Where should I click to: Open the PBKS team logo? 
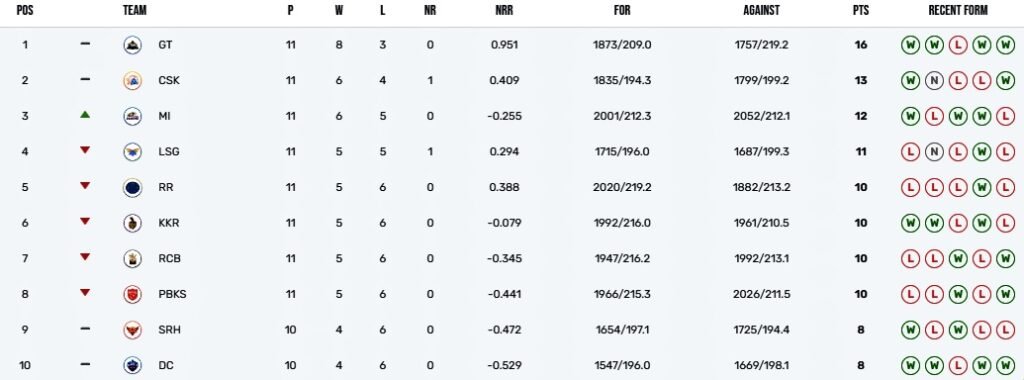(133, 294)
